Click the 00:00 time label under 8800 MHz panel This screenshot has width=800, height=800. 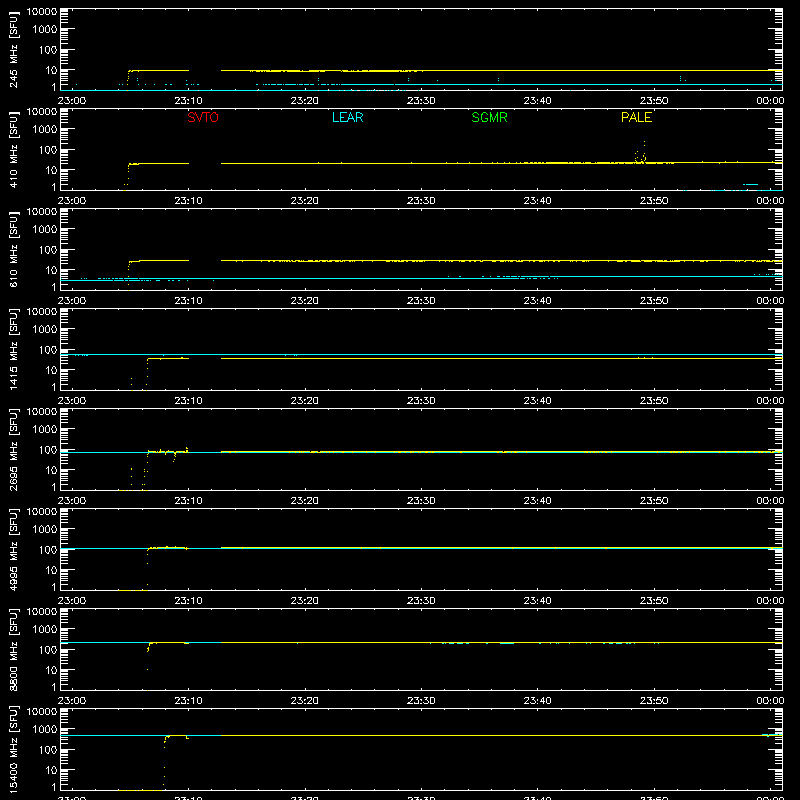point(770,701)
